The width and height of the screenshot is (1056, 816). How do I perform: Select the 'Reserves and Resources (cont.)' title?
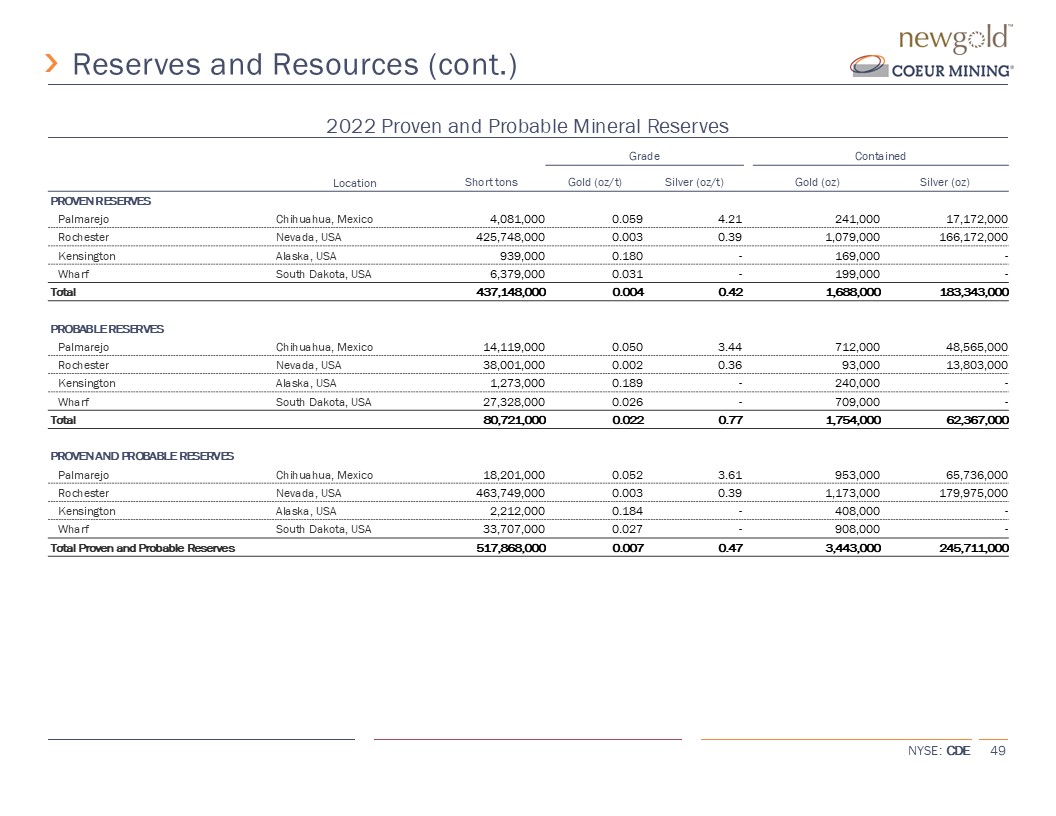(295, 65)
